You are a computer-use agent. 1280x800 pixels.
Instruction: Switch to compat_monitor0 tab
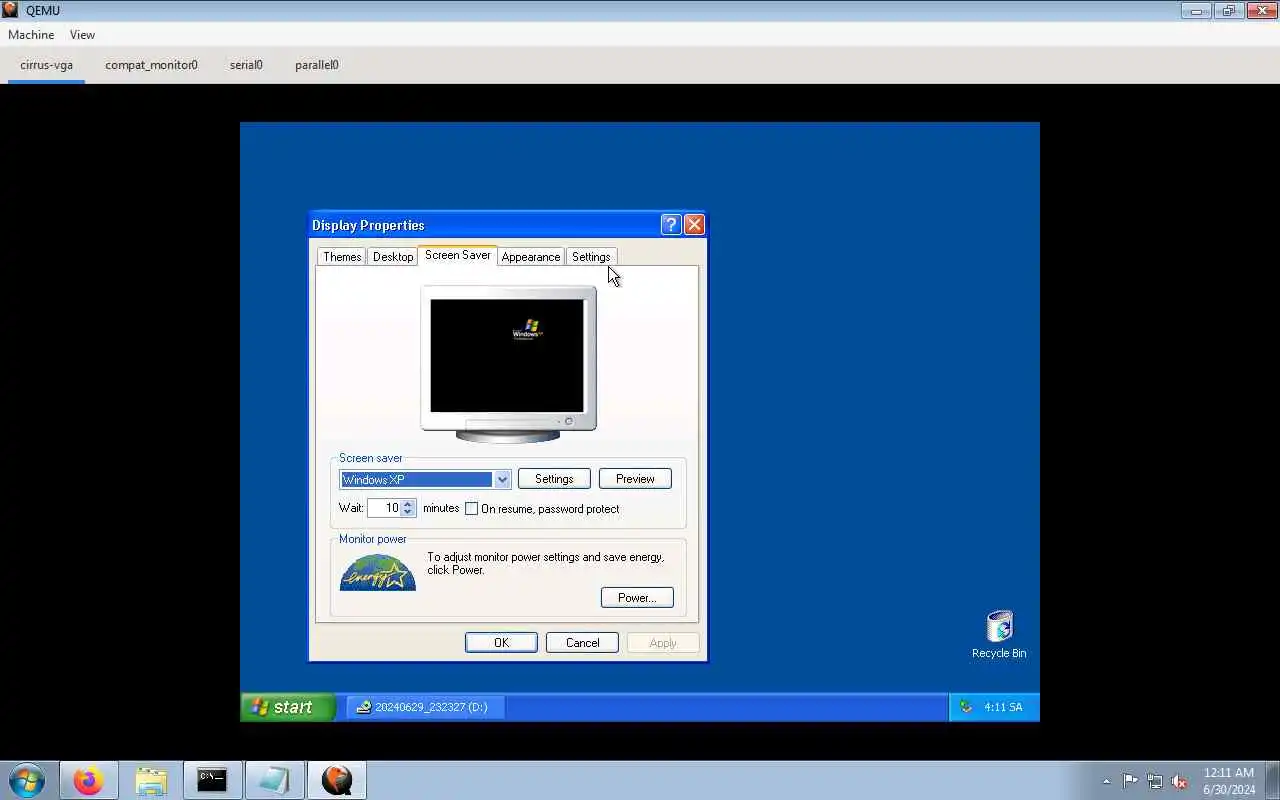[151, 65]
